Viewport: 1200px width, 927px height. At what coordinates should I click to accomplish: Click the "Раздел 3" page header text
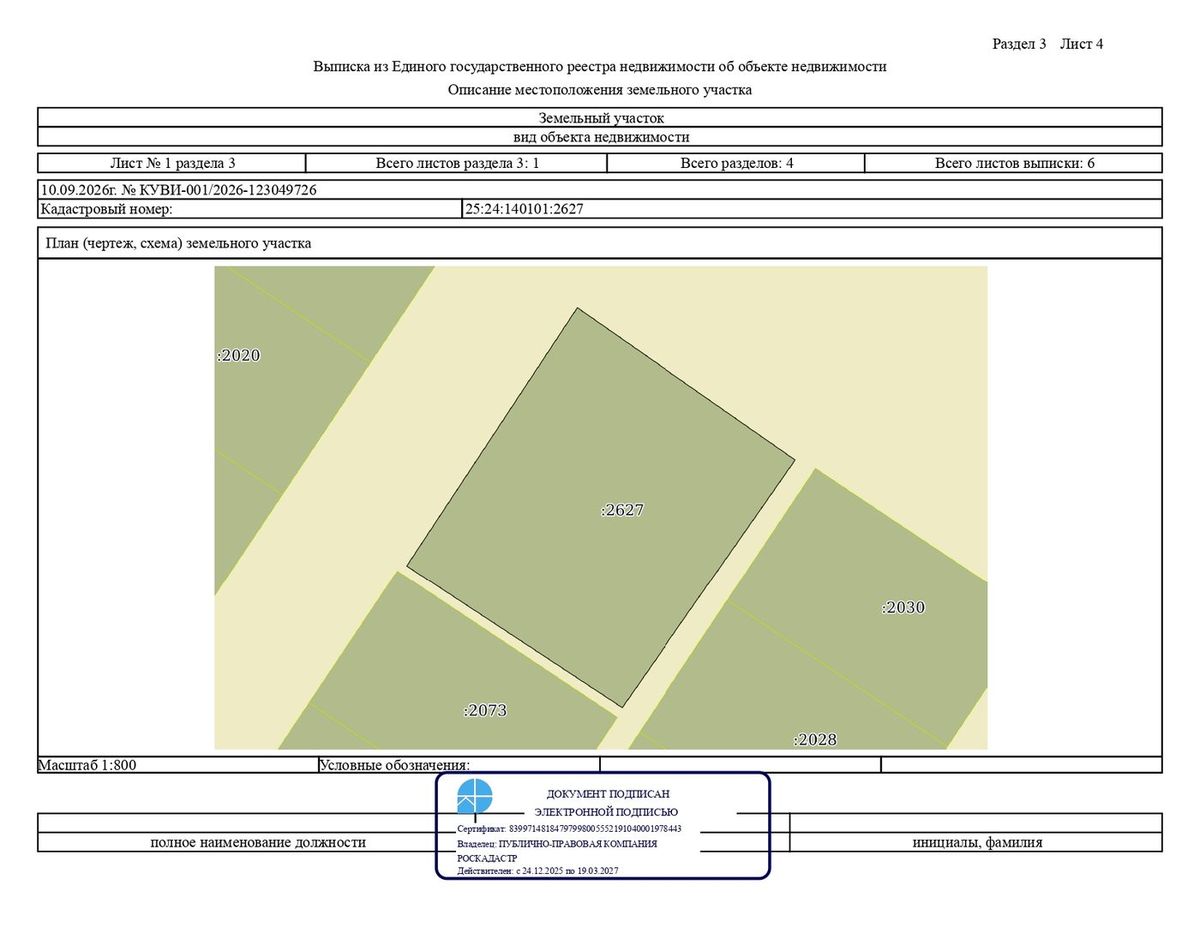point(1019,44)
